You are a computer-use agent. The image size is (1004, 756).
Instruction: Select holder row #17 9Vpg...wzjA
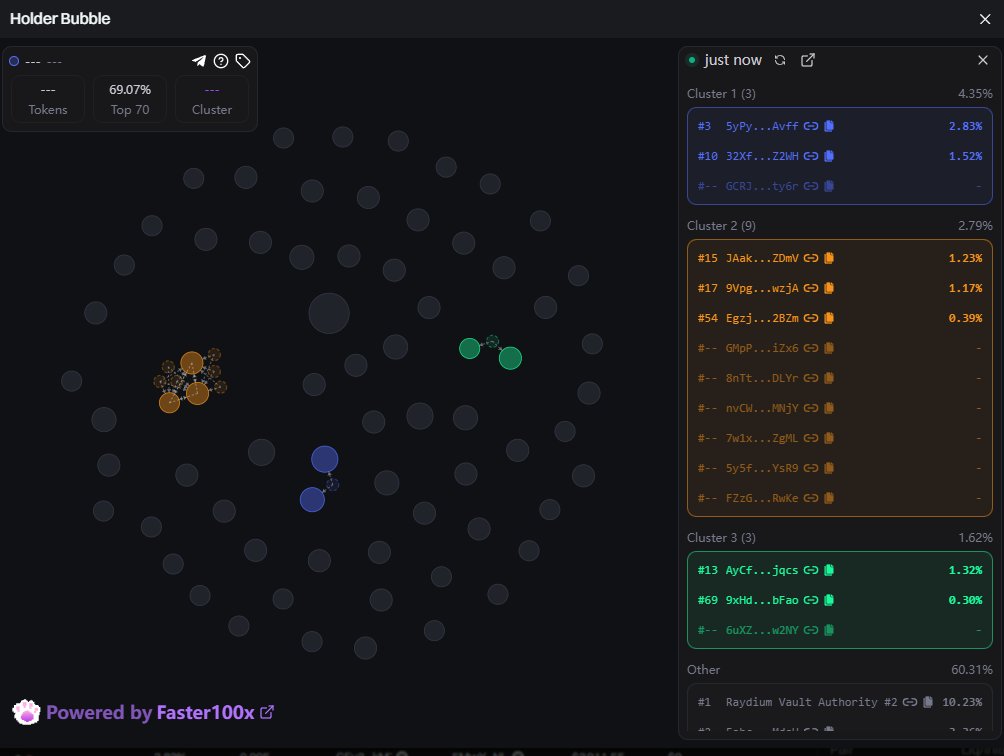pyautogui.click(x=839, y=288)
